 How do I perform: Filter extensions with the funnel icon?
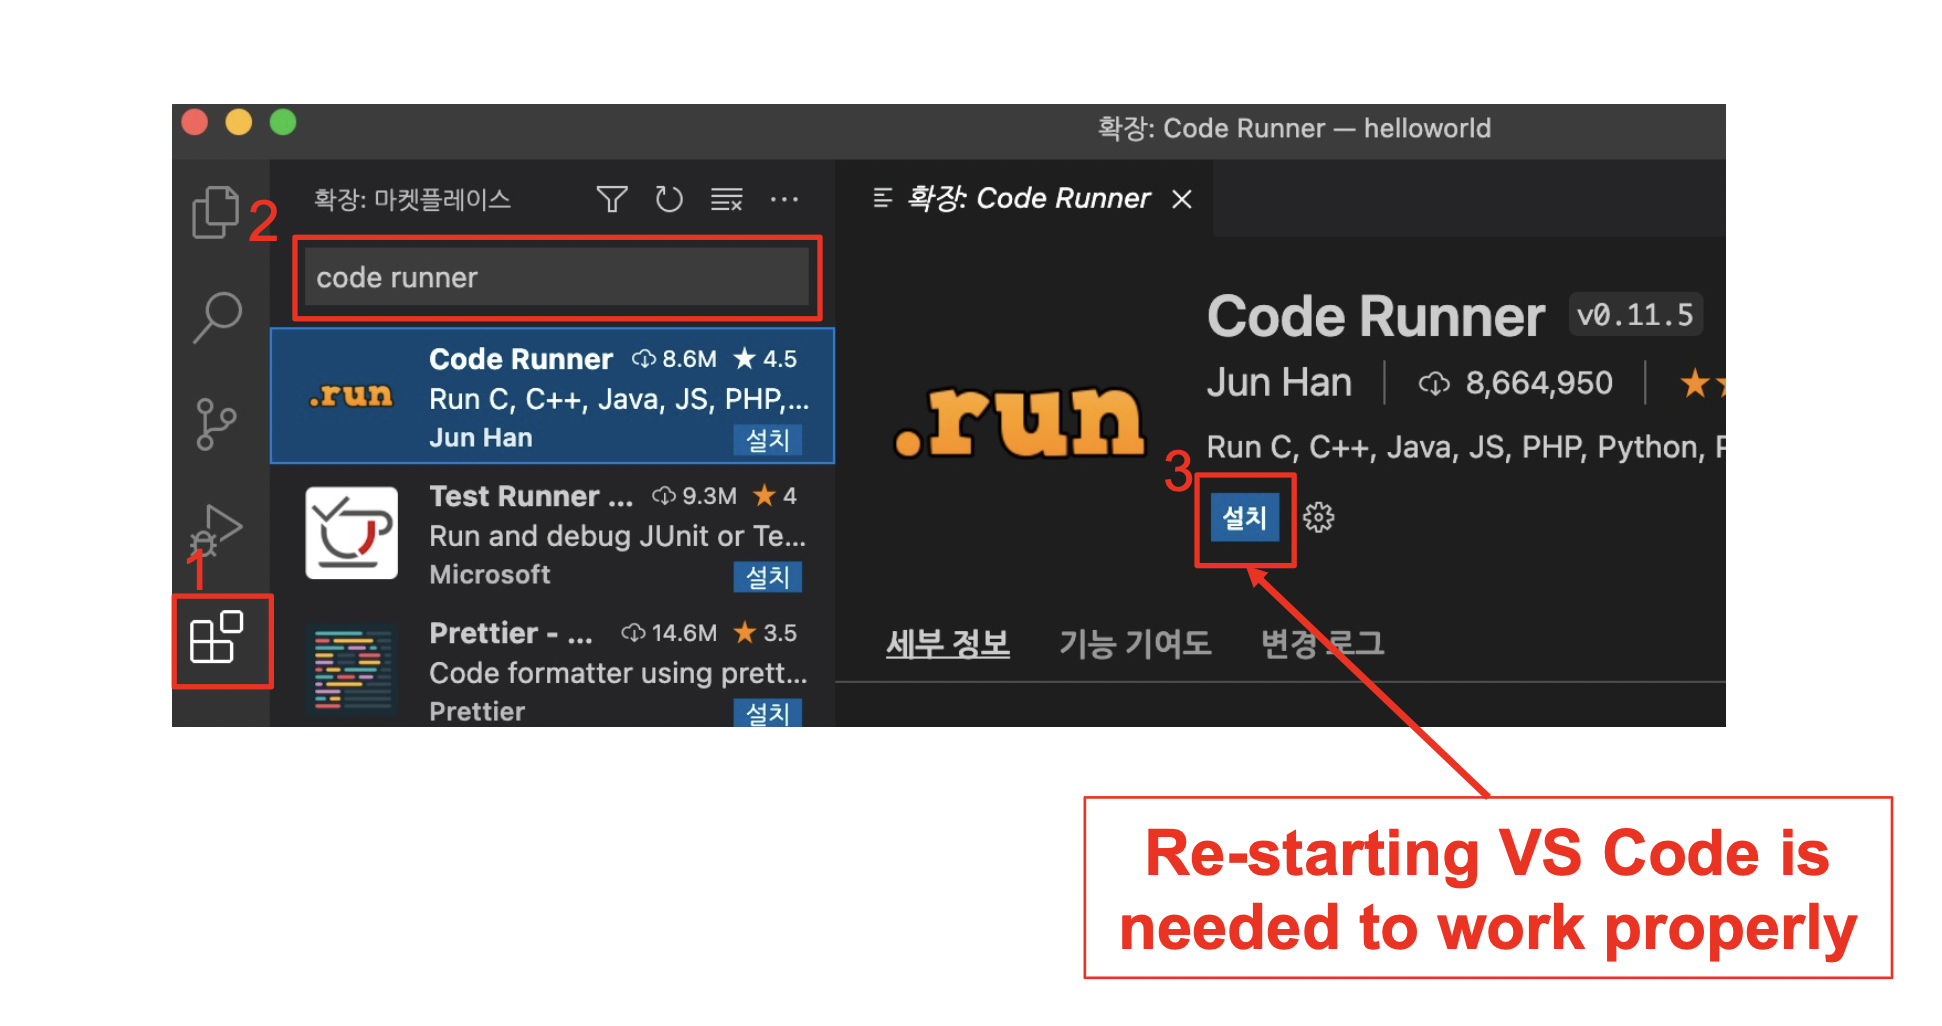pos(612,199)
